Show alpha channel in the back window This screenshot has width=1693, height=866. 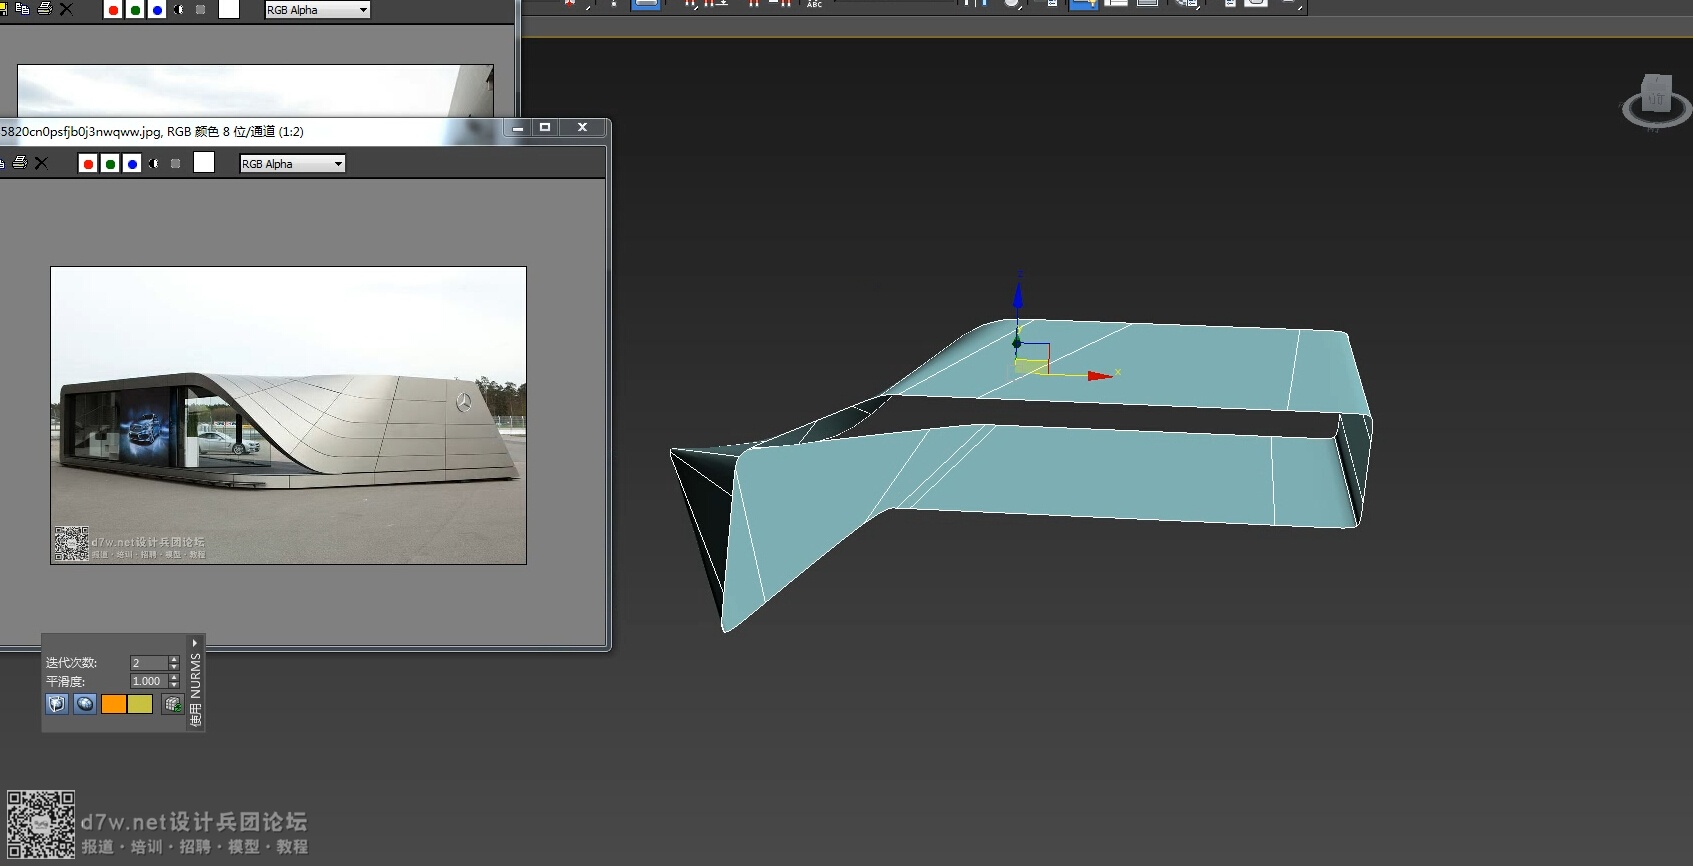pos(179,10)
